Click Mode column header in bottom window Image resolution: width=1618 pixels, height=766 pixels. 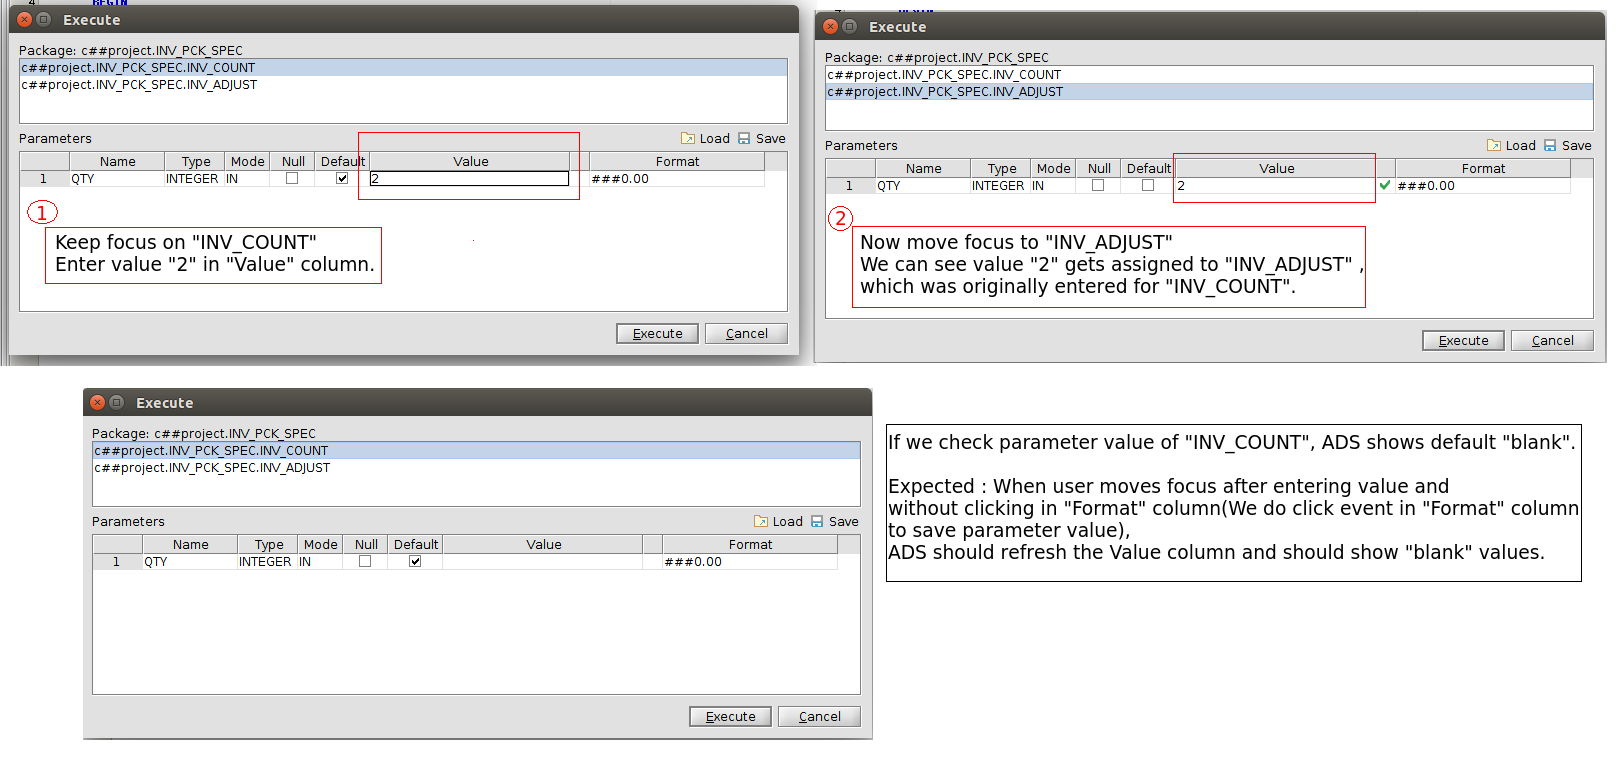[320, 544]
